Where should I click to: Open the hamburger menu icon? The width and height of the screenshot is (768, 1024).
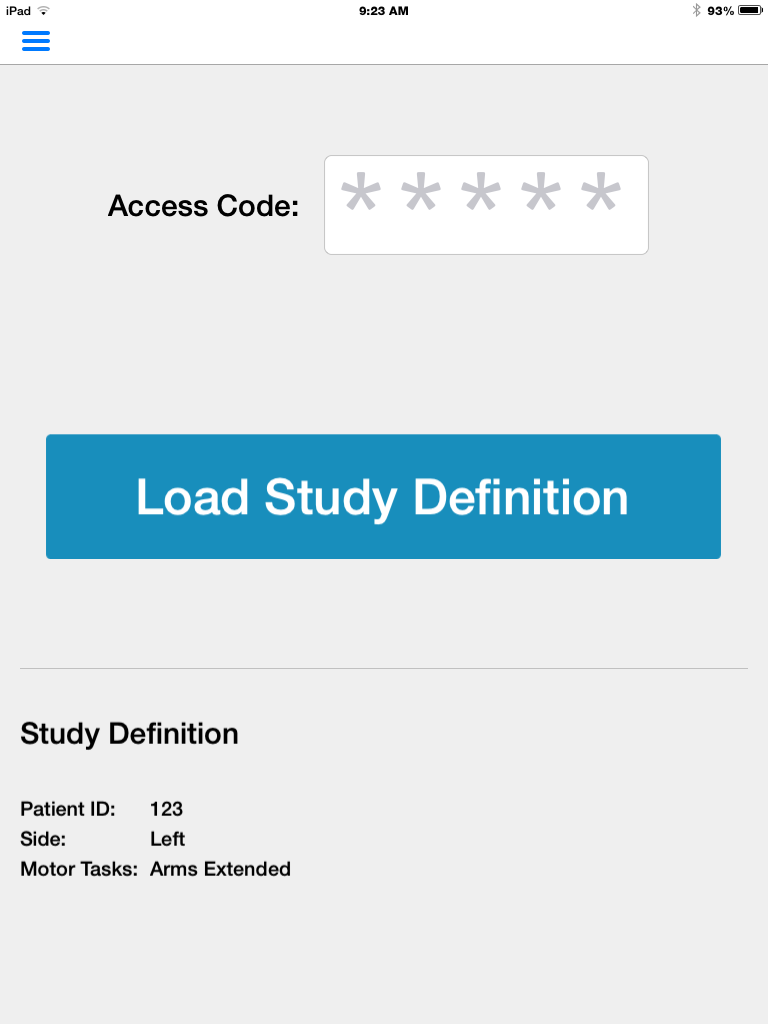click(36, 40)
